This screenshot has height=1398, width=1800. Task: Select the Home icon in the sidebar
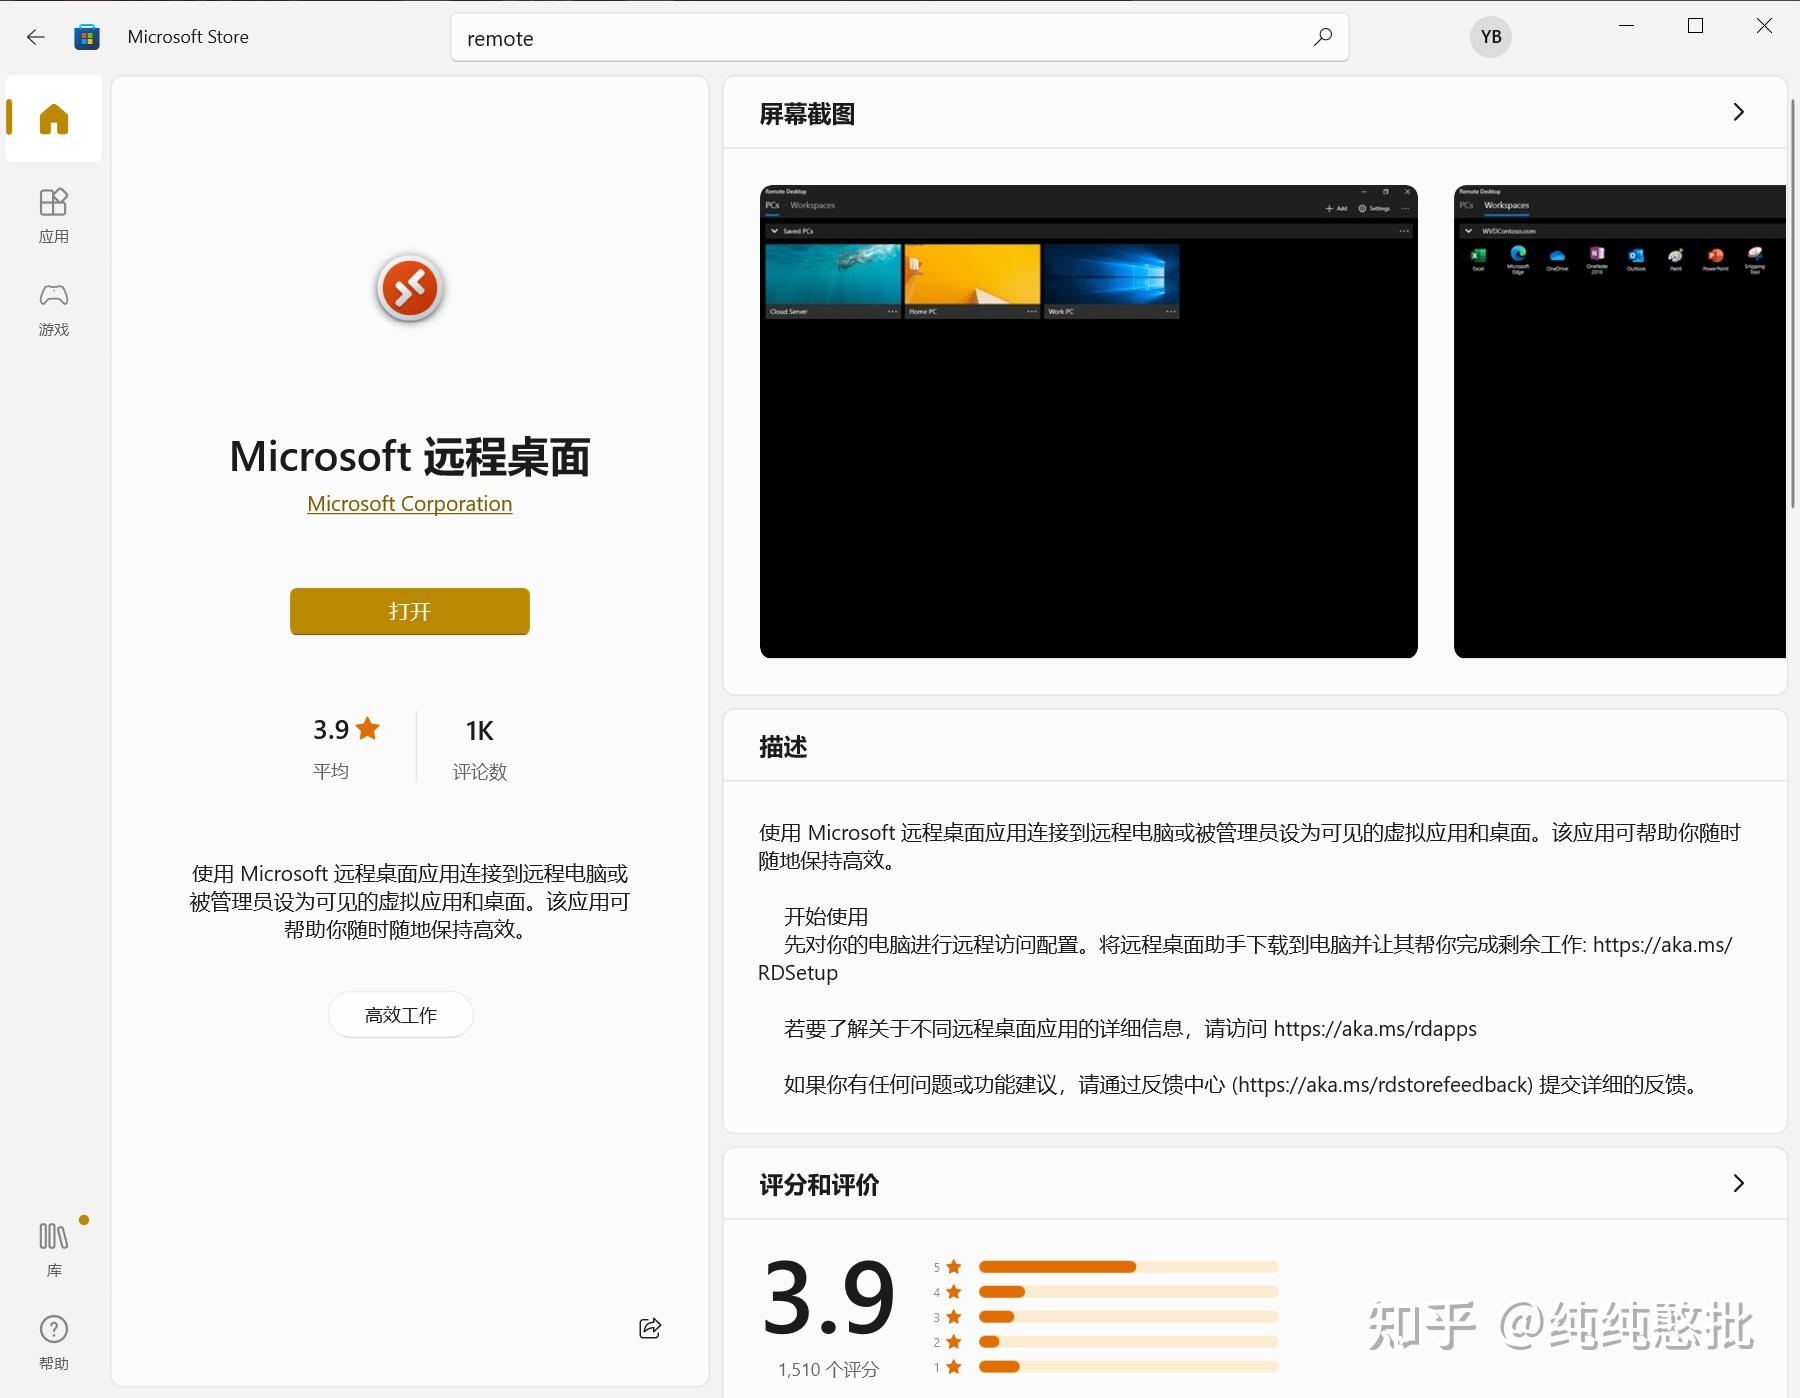click(53, 118)
